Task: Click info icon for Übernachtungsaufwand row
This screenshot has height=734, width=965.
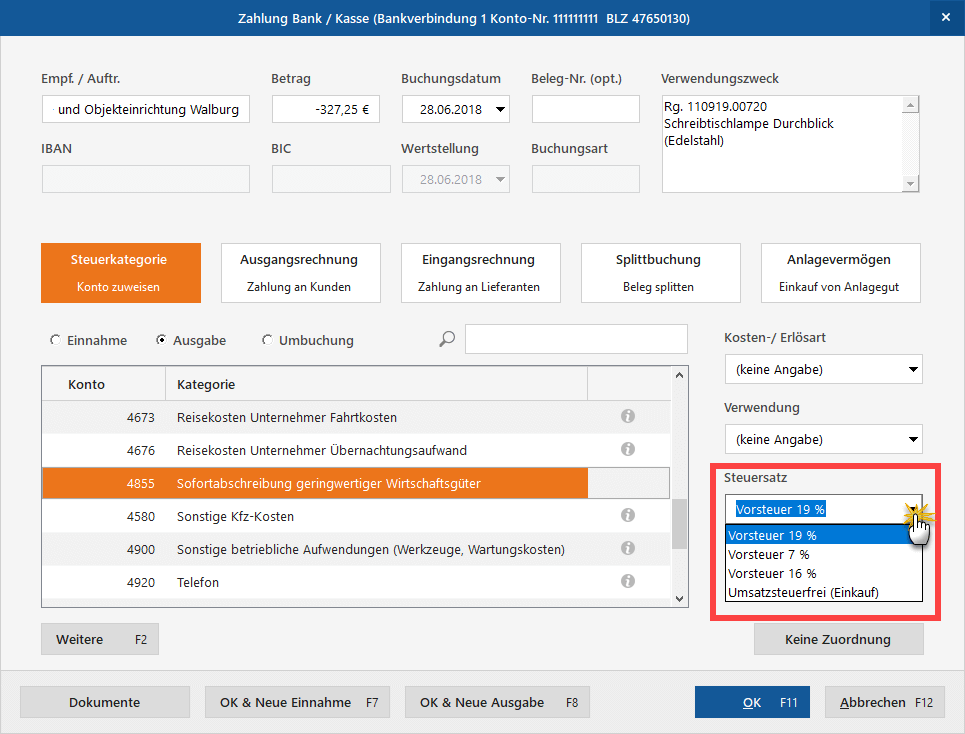Action: click(628, 450)
